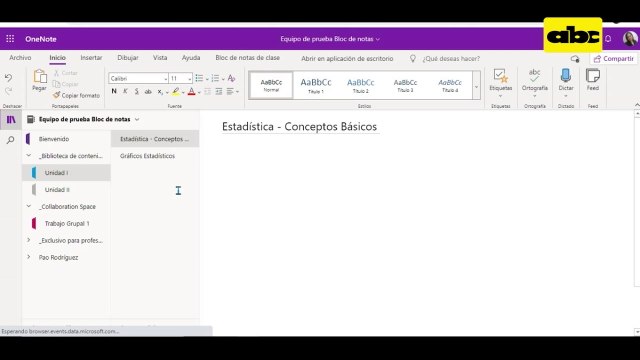This screenshot has width=640, height=360.
Task: Expand the styles gallery arrow
Action: click(x=476, y=86)
